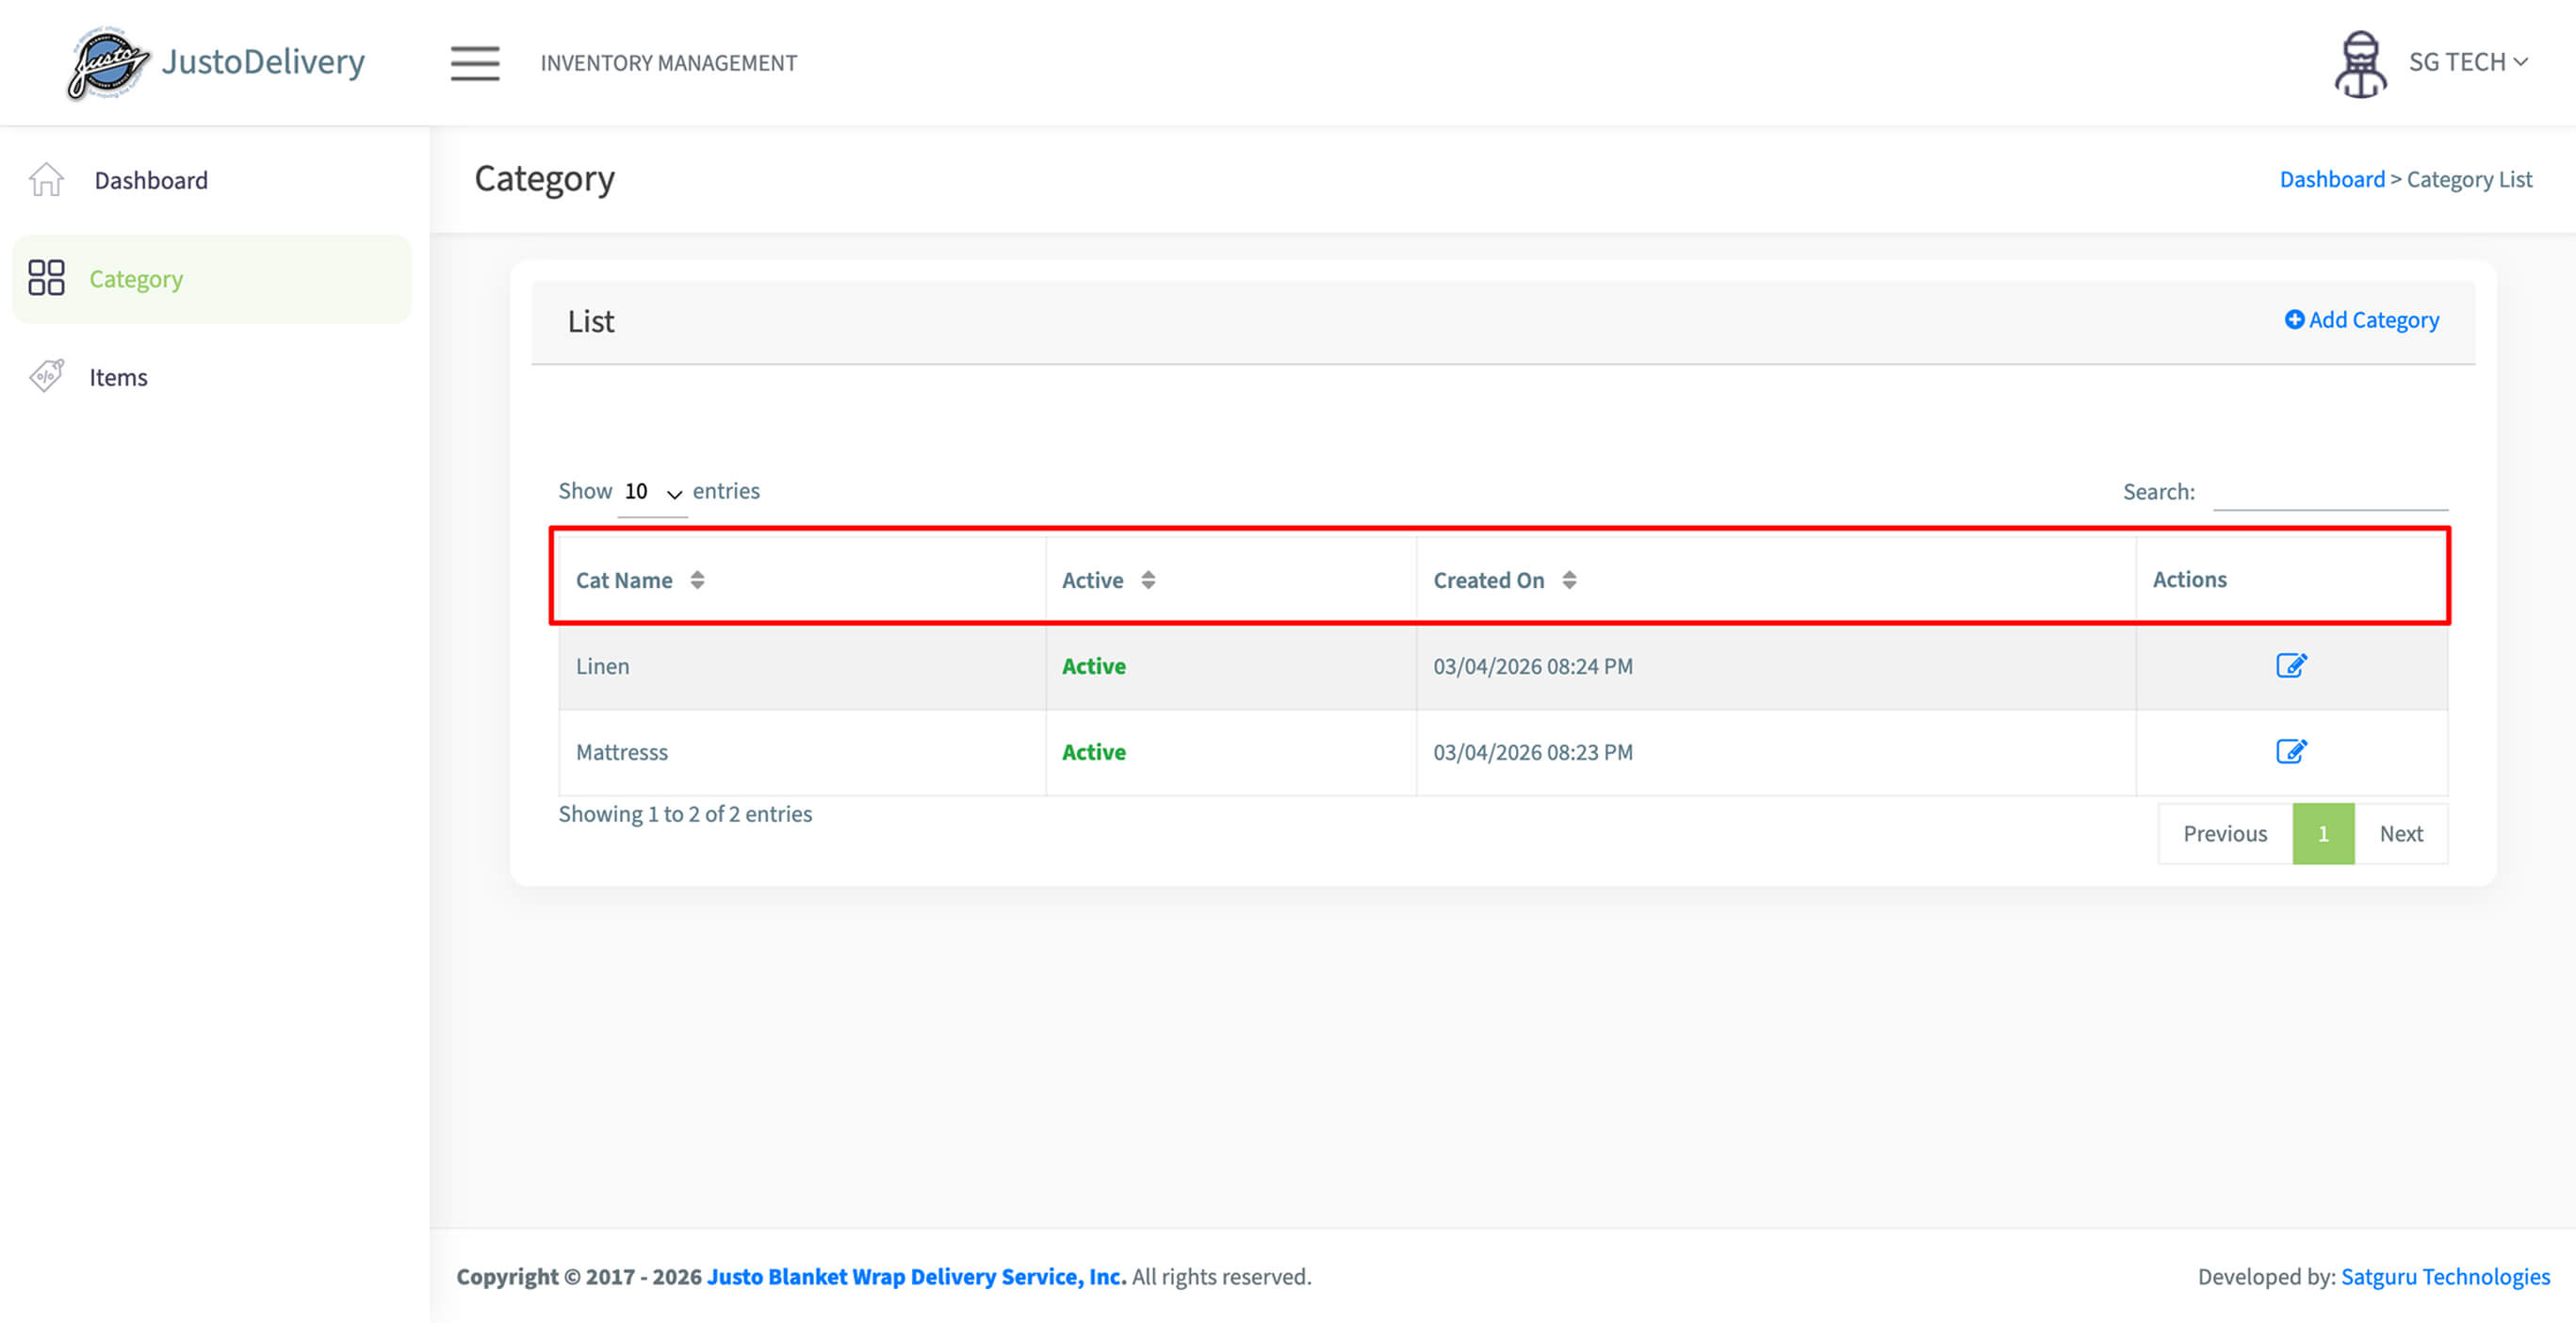The image size is (2576, 1323).
Task: Click the edit icon for the Linen row
Action: 2290,665
